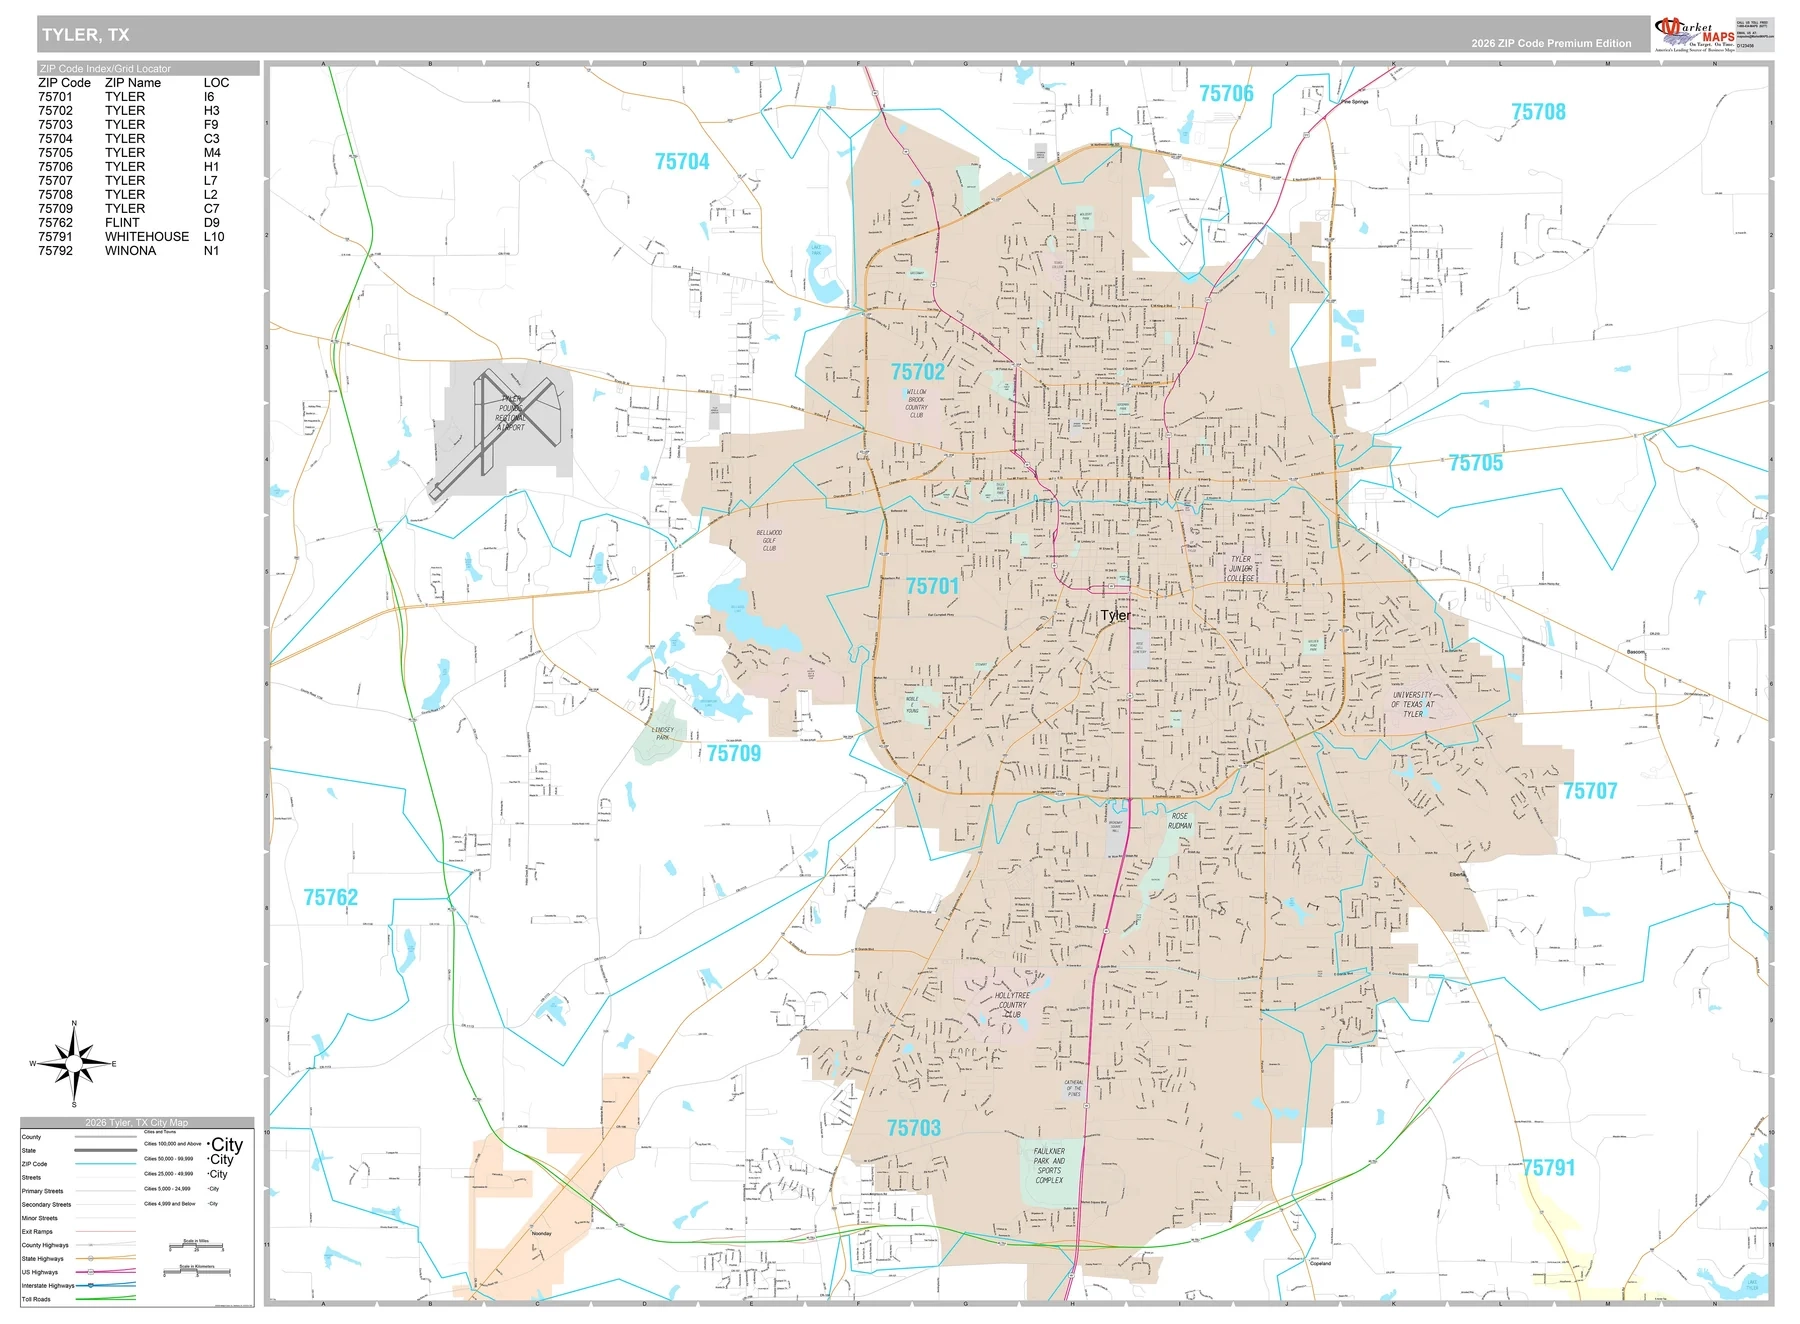Click the Scale in Kilometers bar
1800x1324 pixels.
pyautogui.click(x=197, y=1273)
